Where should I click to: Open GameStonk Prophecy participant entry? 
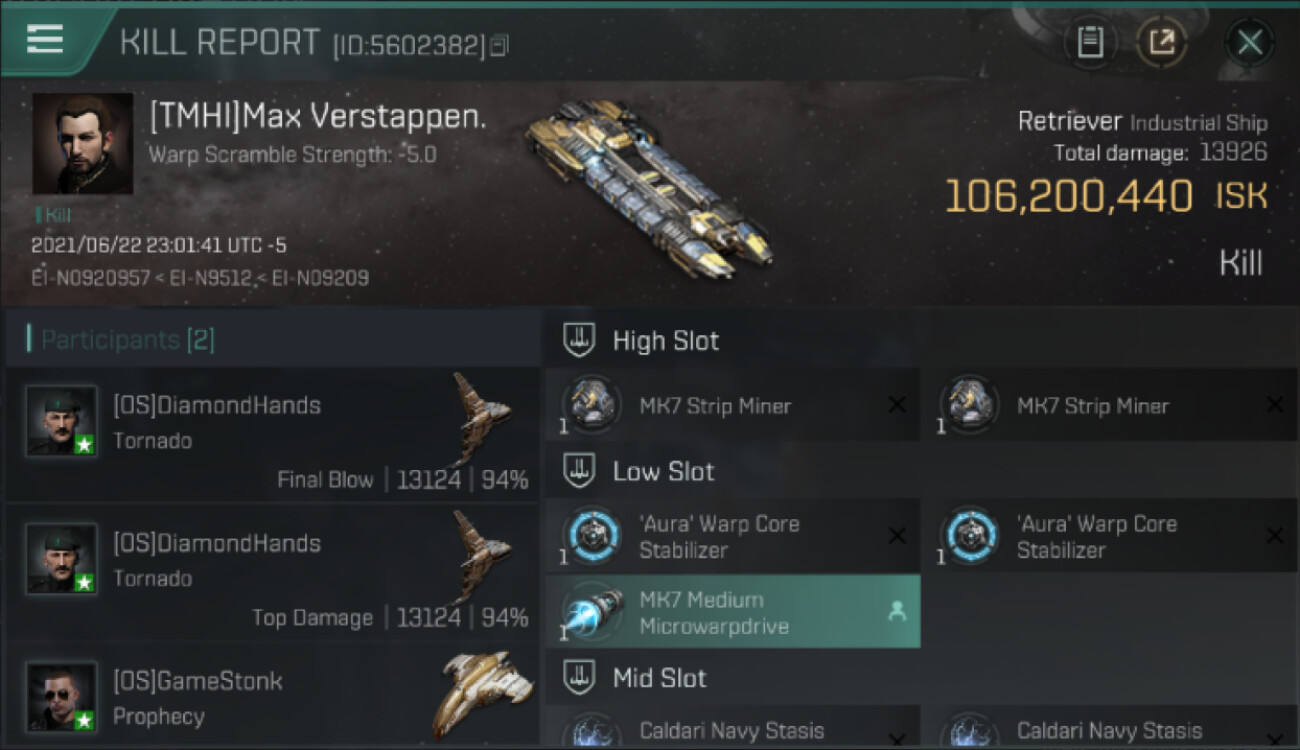[272, 697]
